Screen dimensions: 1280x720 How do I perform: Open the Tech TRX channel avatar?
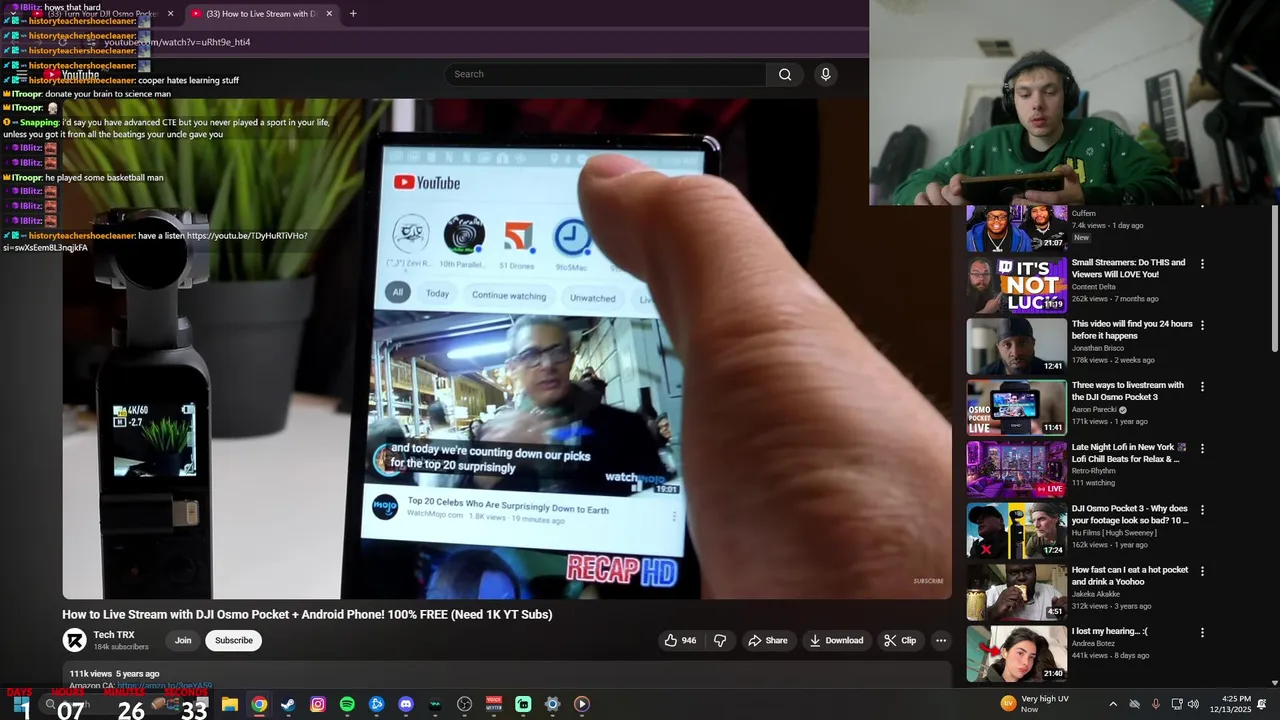coord(74,640)
